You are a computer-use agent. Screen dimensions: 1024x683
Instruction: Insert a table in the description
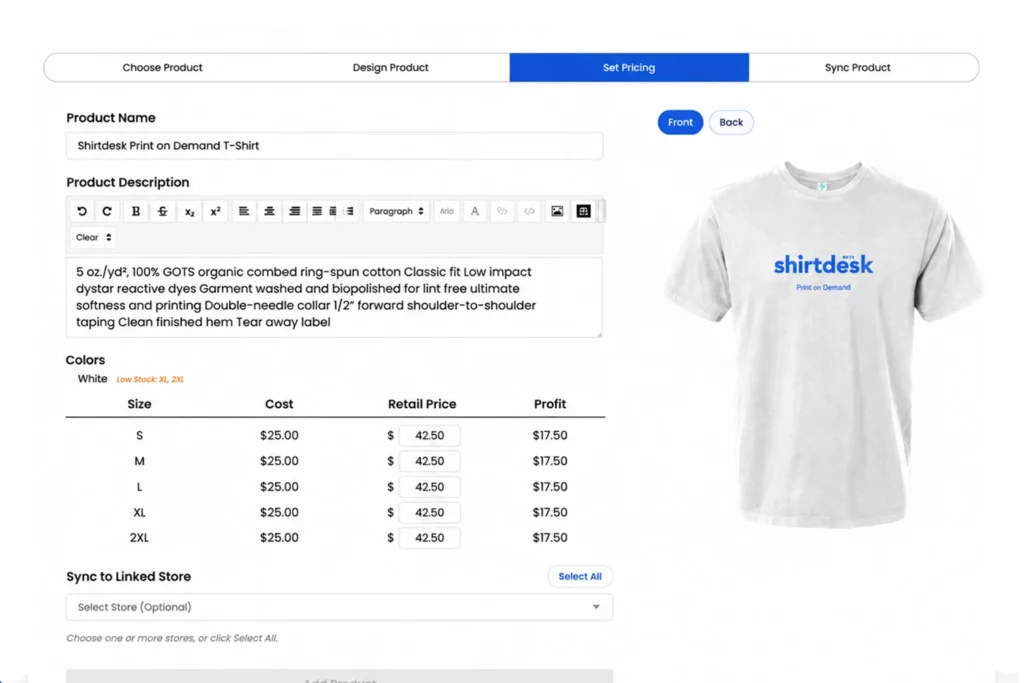584,211
